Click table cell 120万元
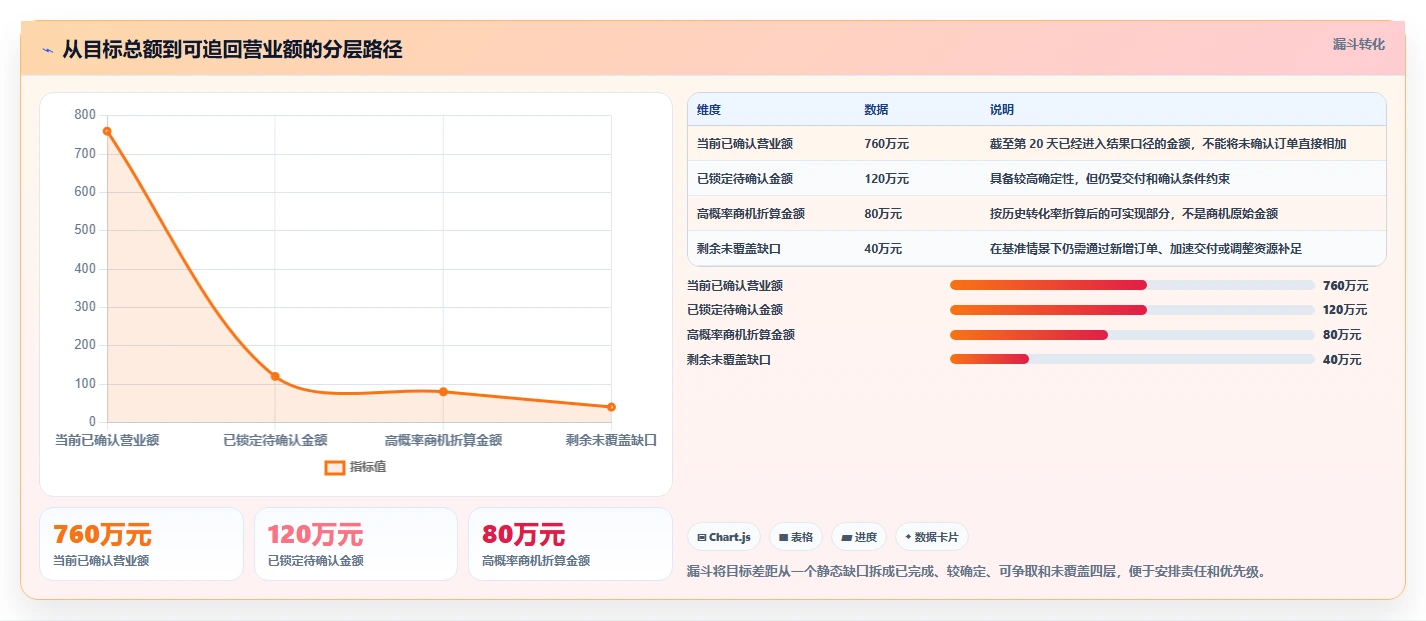The height and width of the screenshot is (621, 1426). 887,179
